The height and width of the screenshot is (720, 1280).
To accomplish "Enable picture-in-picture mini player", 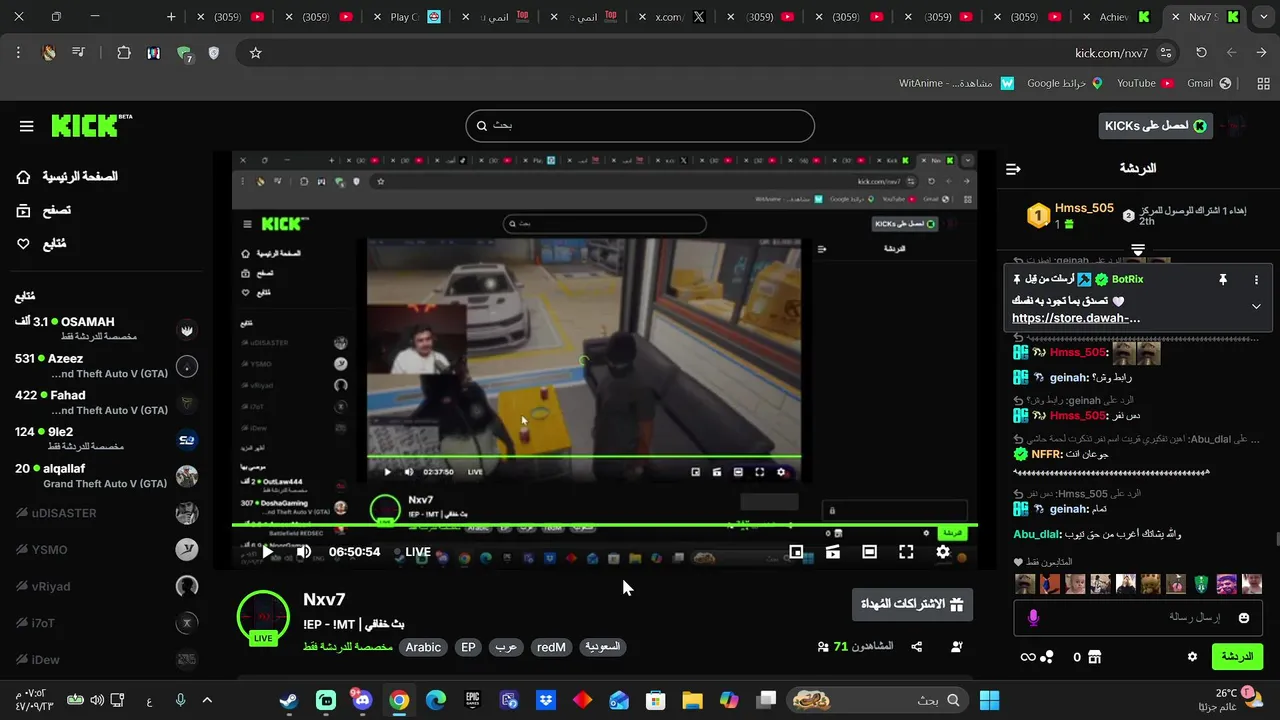I will pos(796,552).
